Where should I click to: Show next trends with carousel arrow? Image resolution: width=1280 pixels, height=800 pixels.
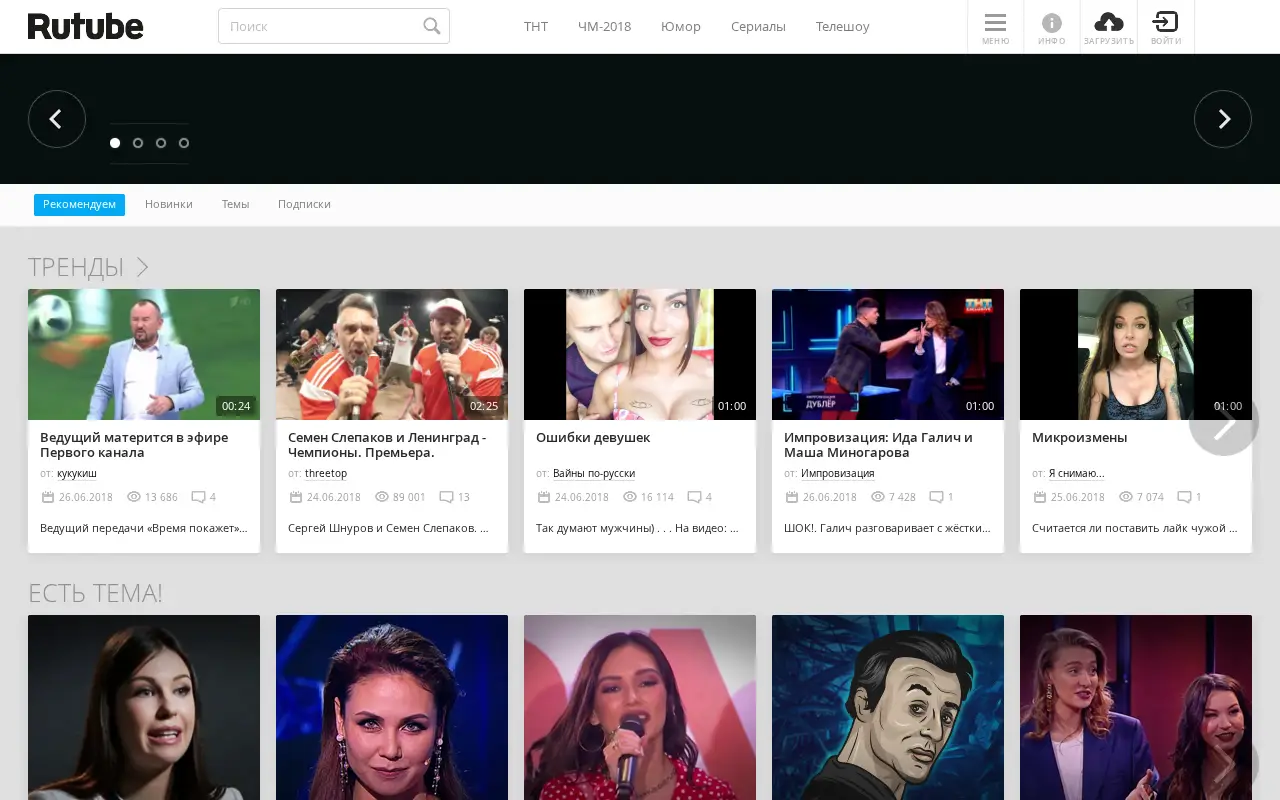[1223, 421]
